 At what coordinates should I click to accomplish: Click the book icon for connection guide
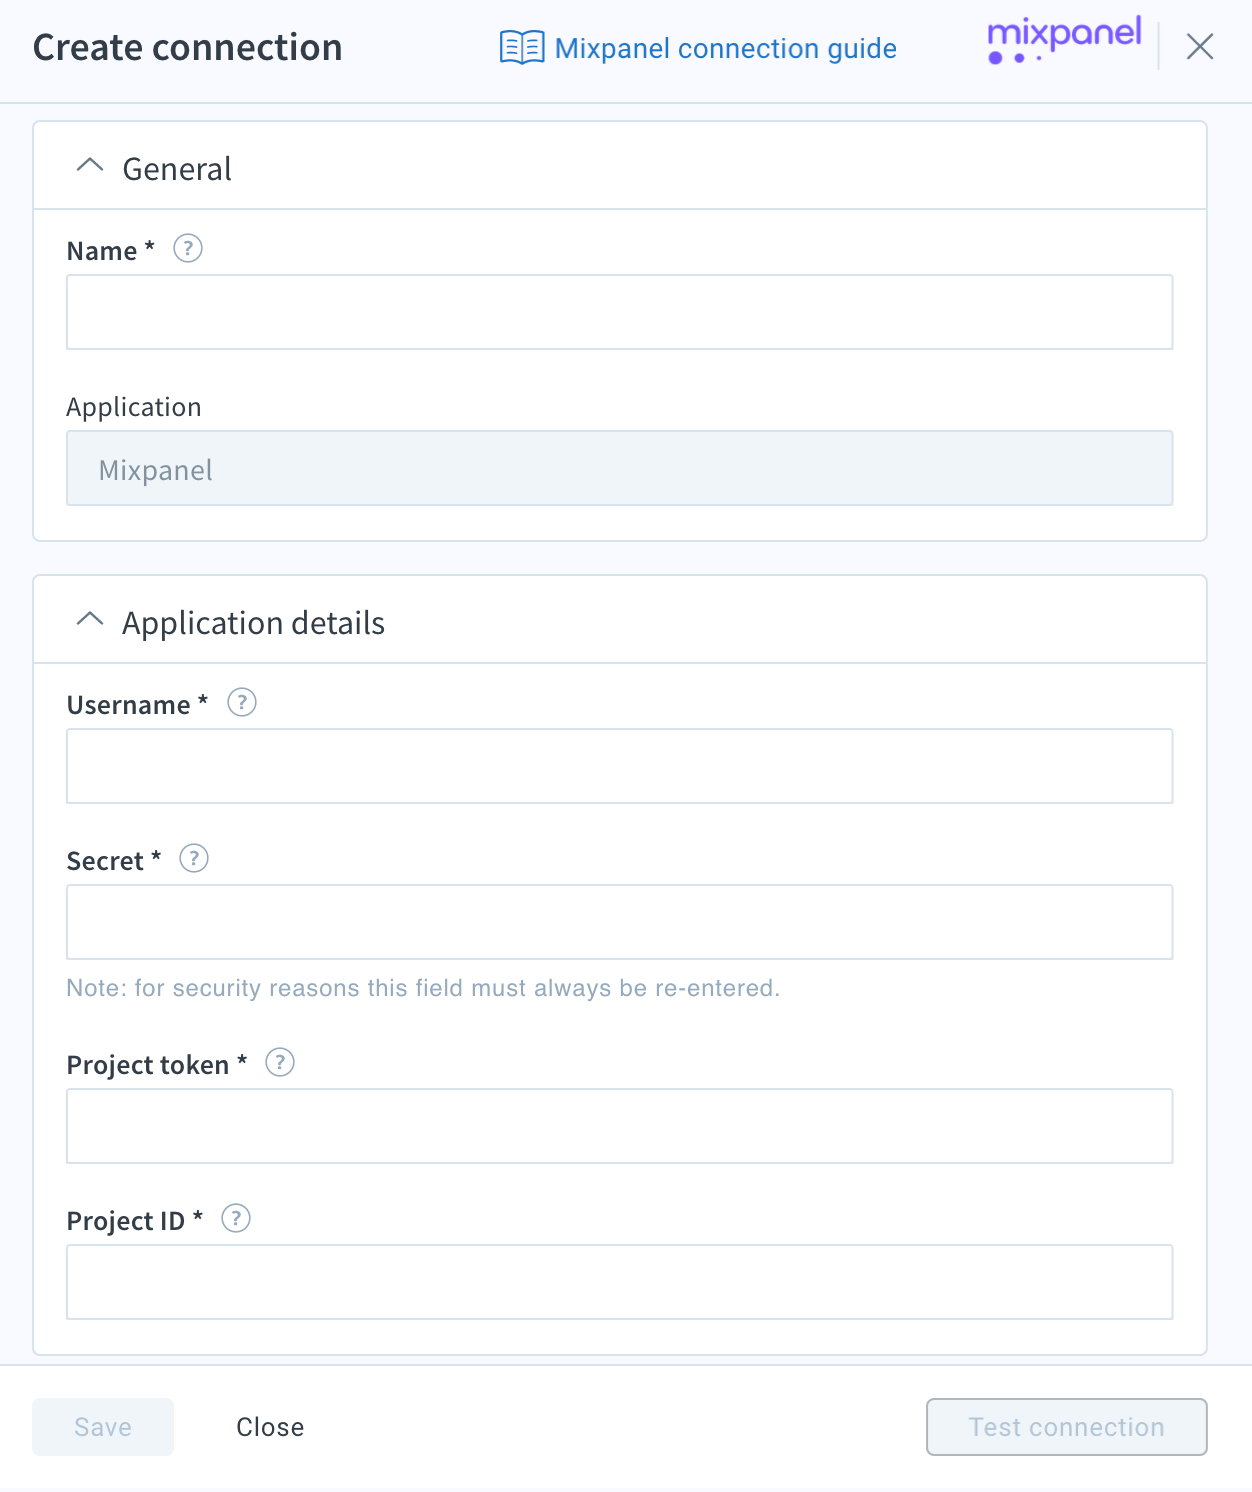tap(522, 47)
